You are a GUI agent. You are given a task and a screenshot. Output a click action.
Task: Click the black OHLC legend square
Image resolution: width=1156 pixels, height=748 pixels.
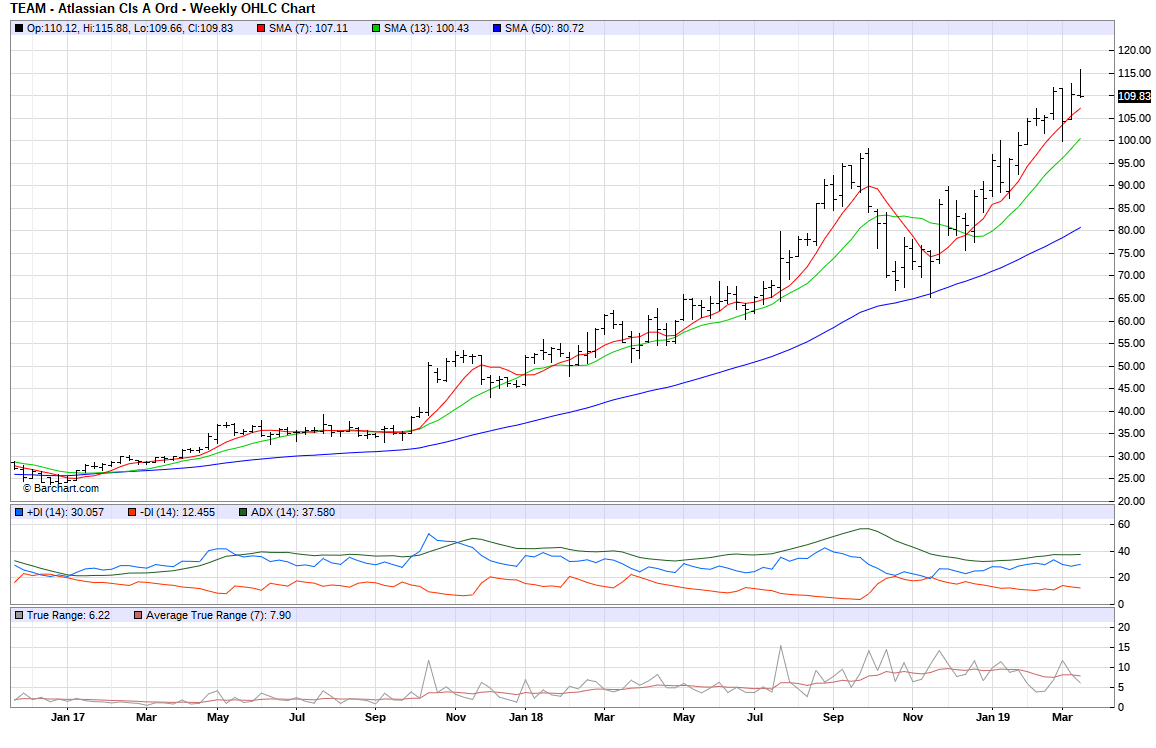[19, 28]
